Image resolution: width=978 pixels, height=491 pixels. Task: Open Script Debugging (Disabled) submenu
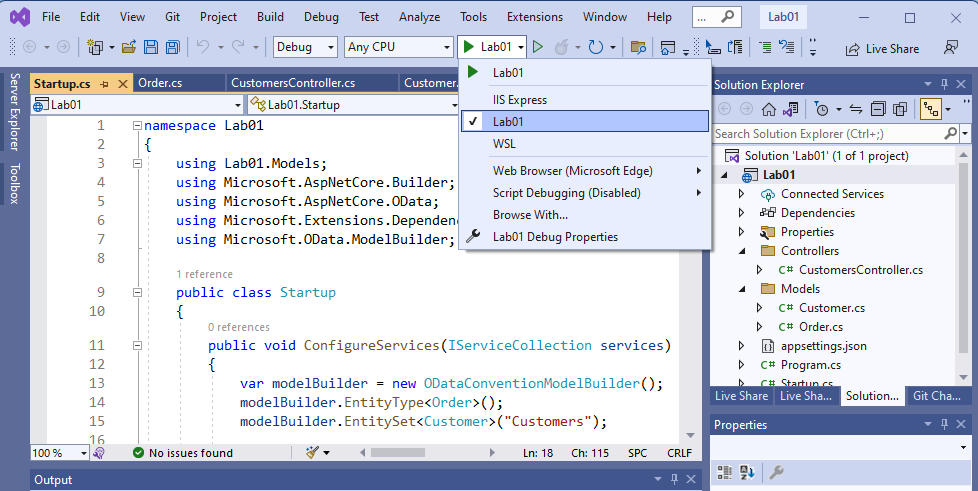[585, 193]
